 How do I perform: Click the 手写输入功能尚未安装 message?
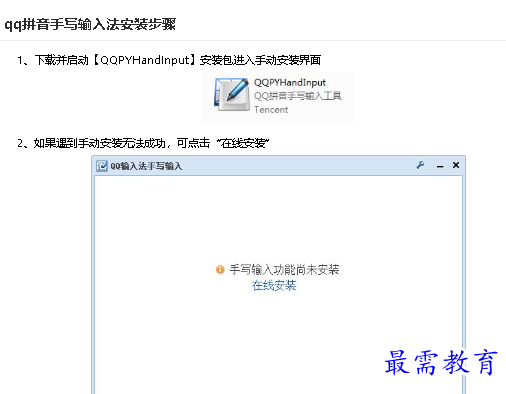[x=284, y=269]
